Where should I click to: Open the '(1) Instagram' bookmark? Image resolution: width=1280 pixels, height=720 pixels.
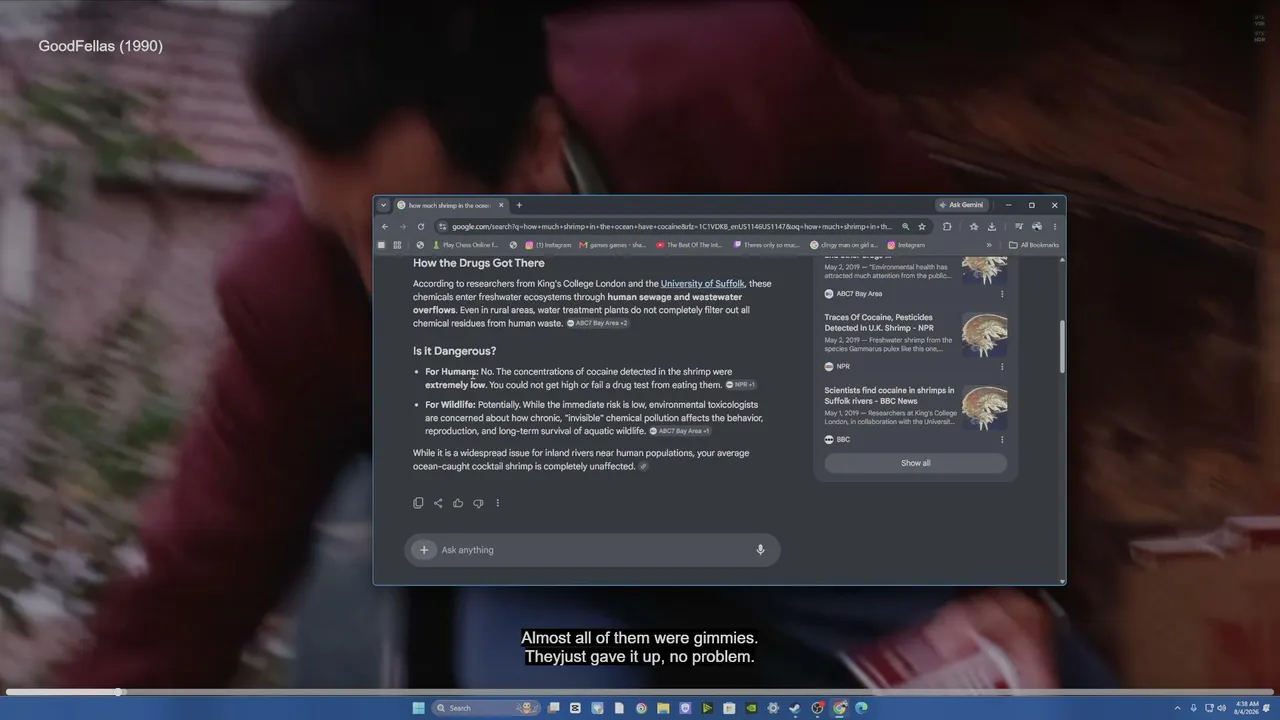[548, 245]
